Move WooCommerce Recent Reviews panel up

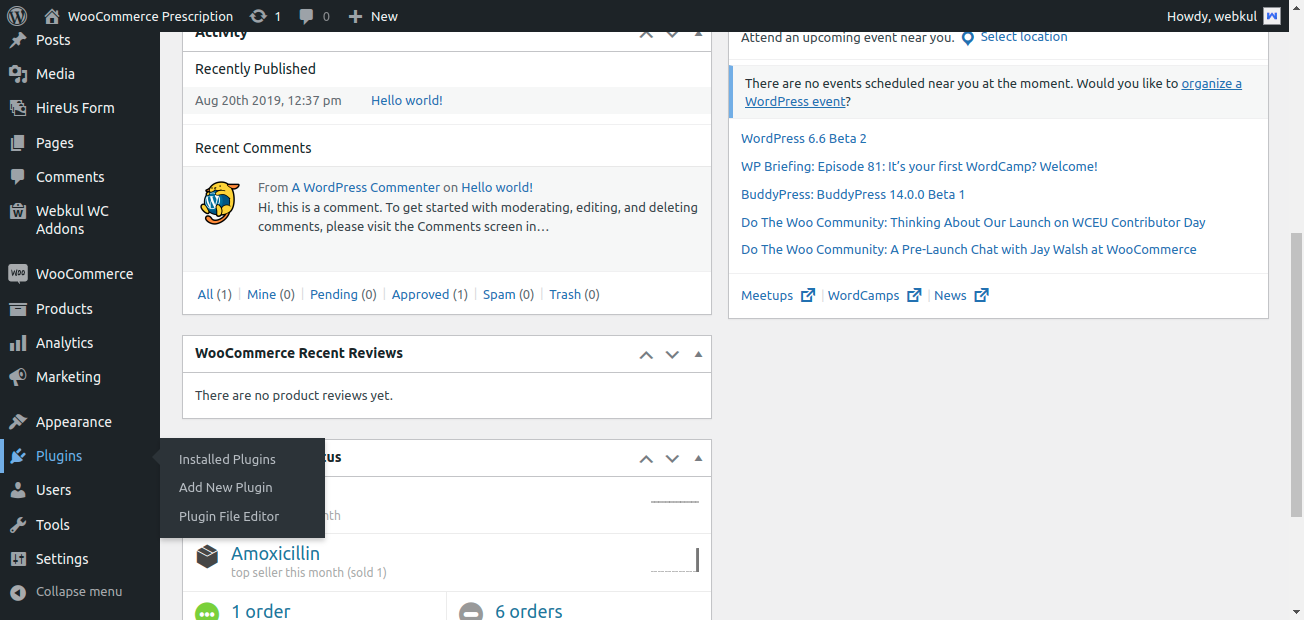645,354
